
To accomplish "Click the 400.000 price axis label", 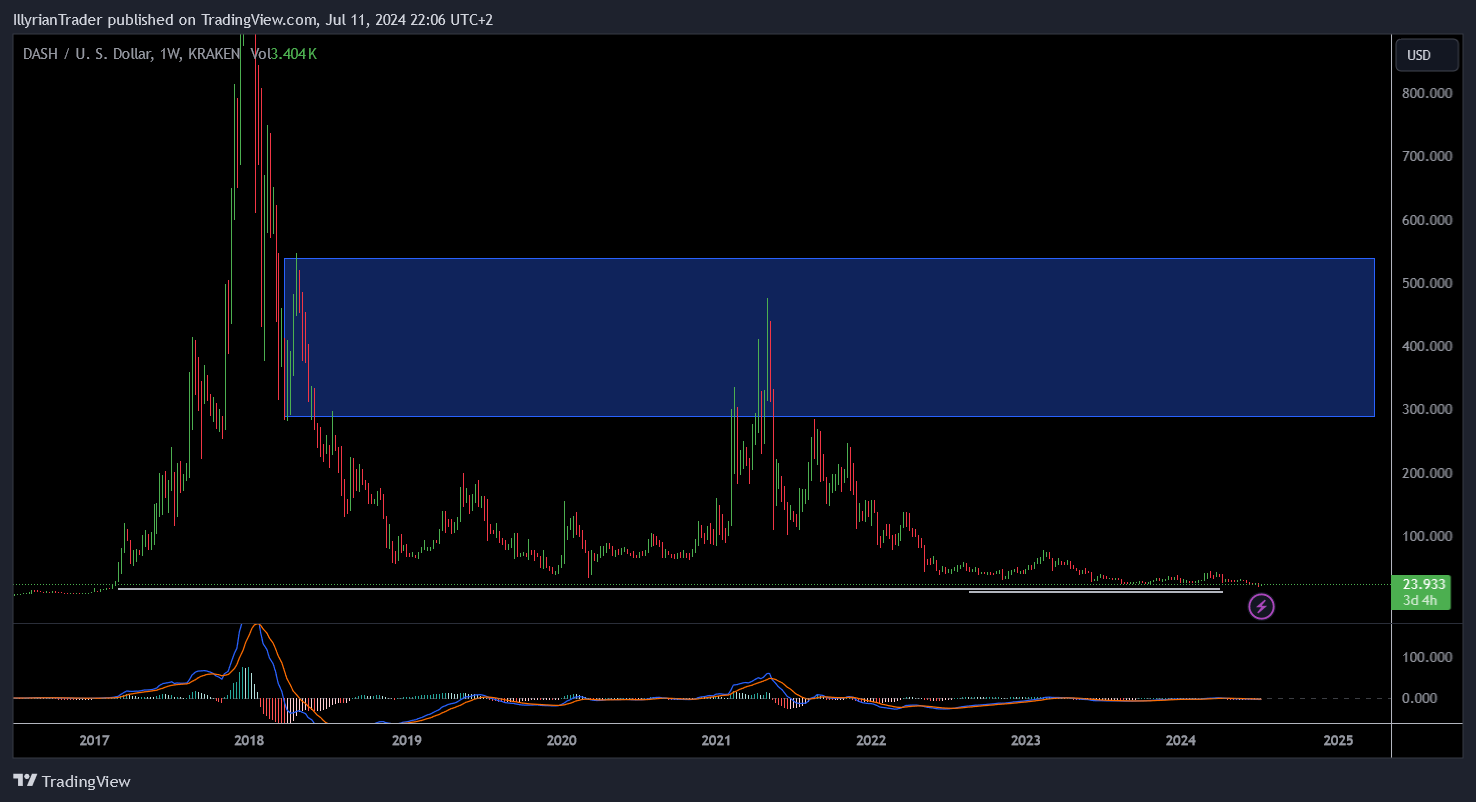I will (x=1426, y=346).
